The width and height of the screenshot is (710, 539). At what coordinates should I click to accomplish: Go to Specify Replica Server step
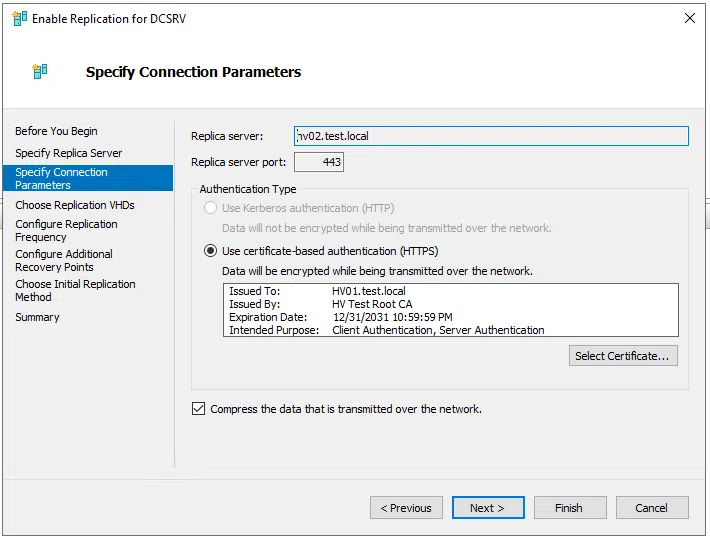coord(68,153)
